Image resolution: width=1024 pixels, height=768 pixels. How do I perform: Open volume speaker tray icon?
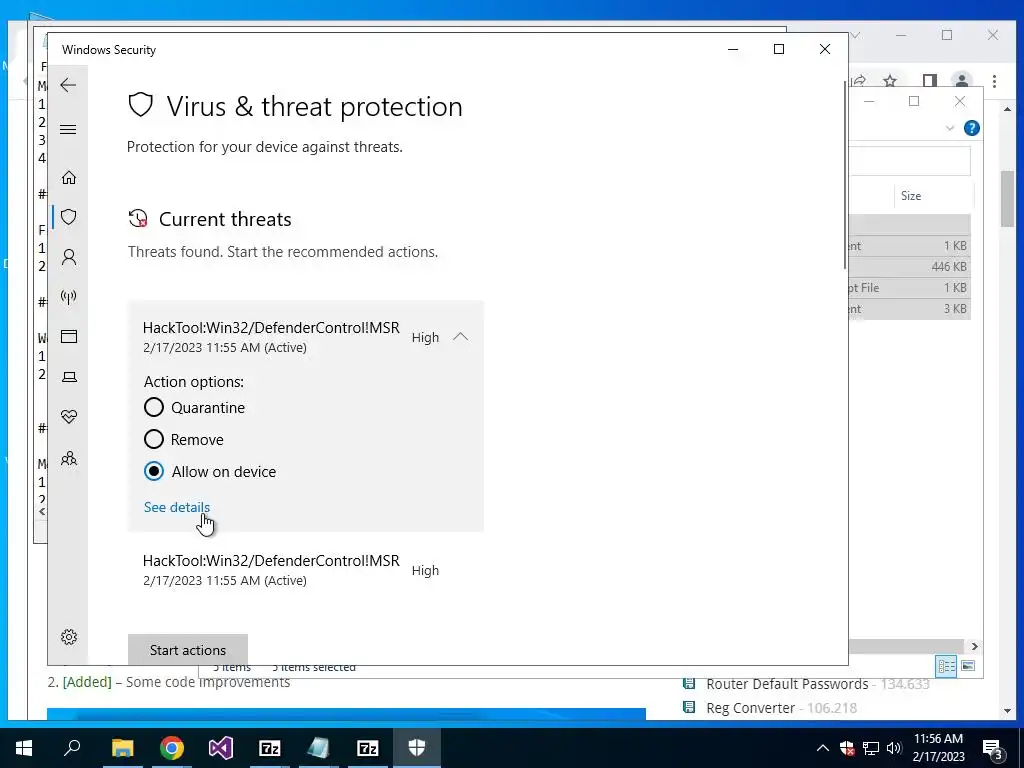(894, 748)
